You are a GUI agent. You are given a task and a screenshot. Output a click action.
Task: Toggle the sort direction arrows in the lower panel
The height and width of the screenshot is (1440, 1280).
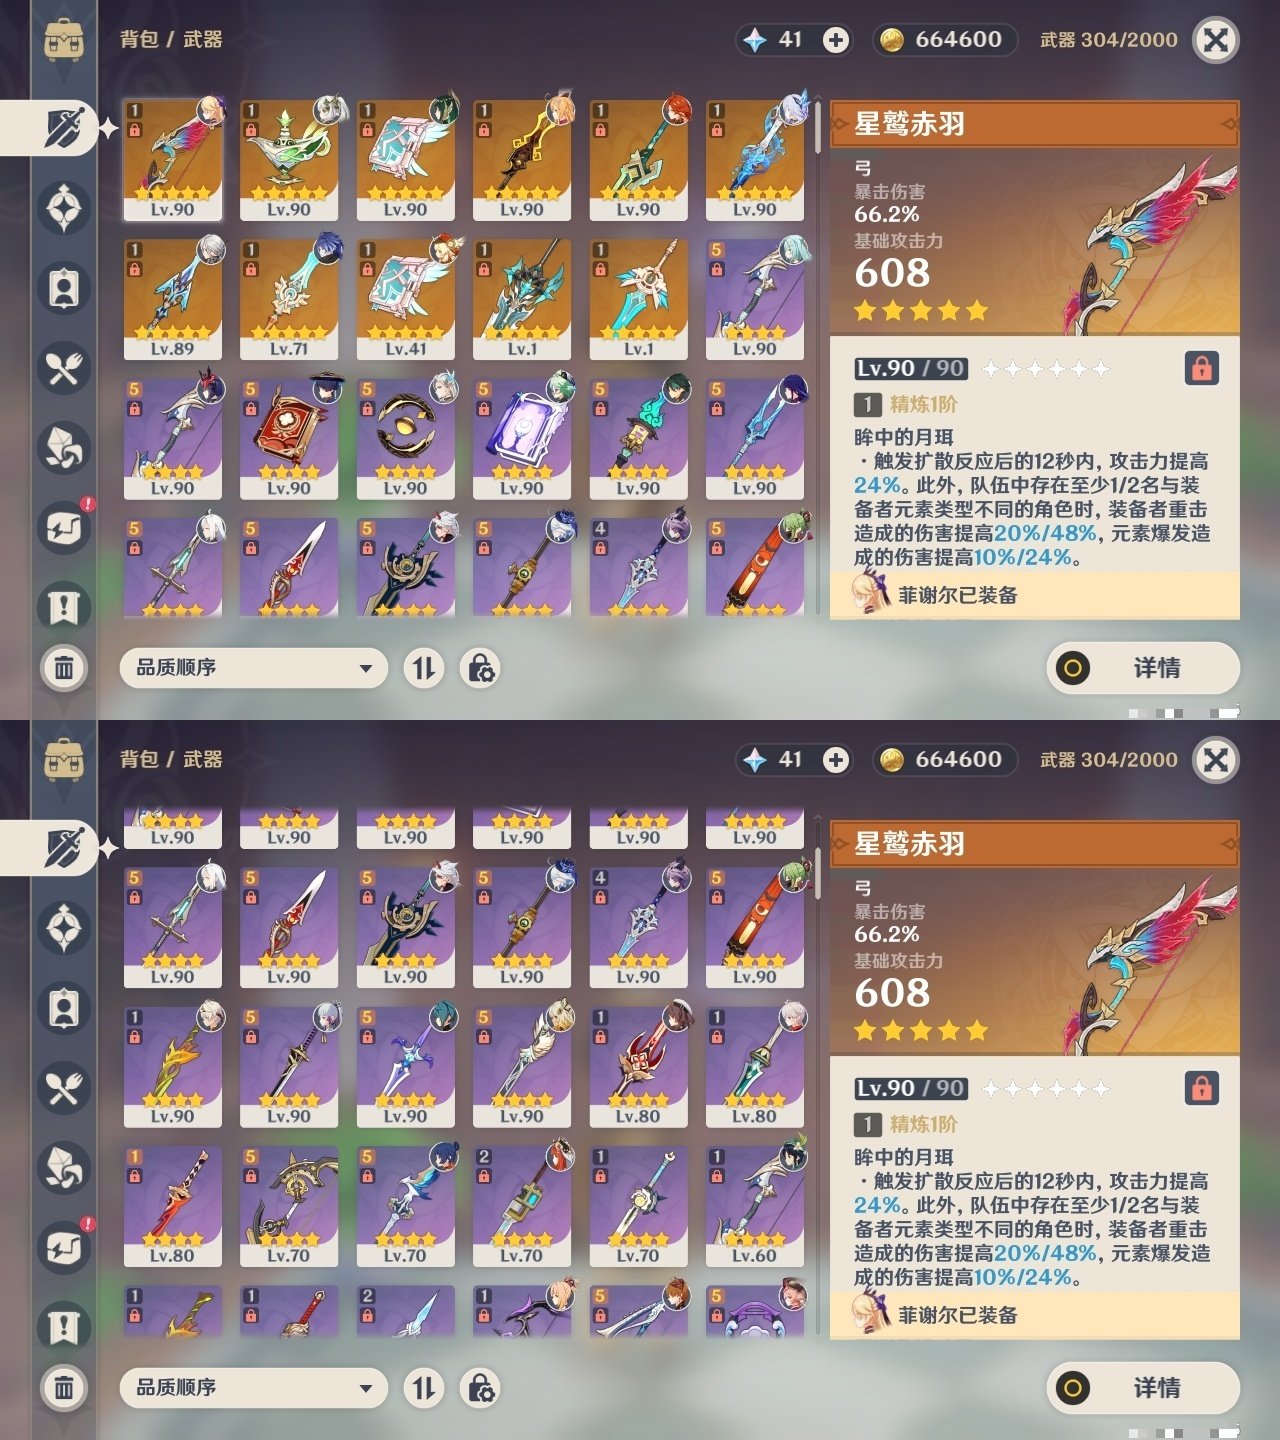(x=424, y=1388)
